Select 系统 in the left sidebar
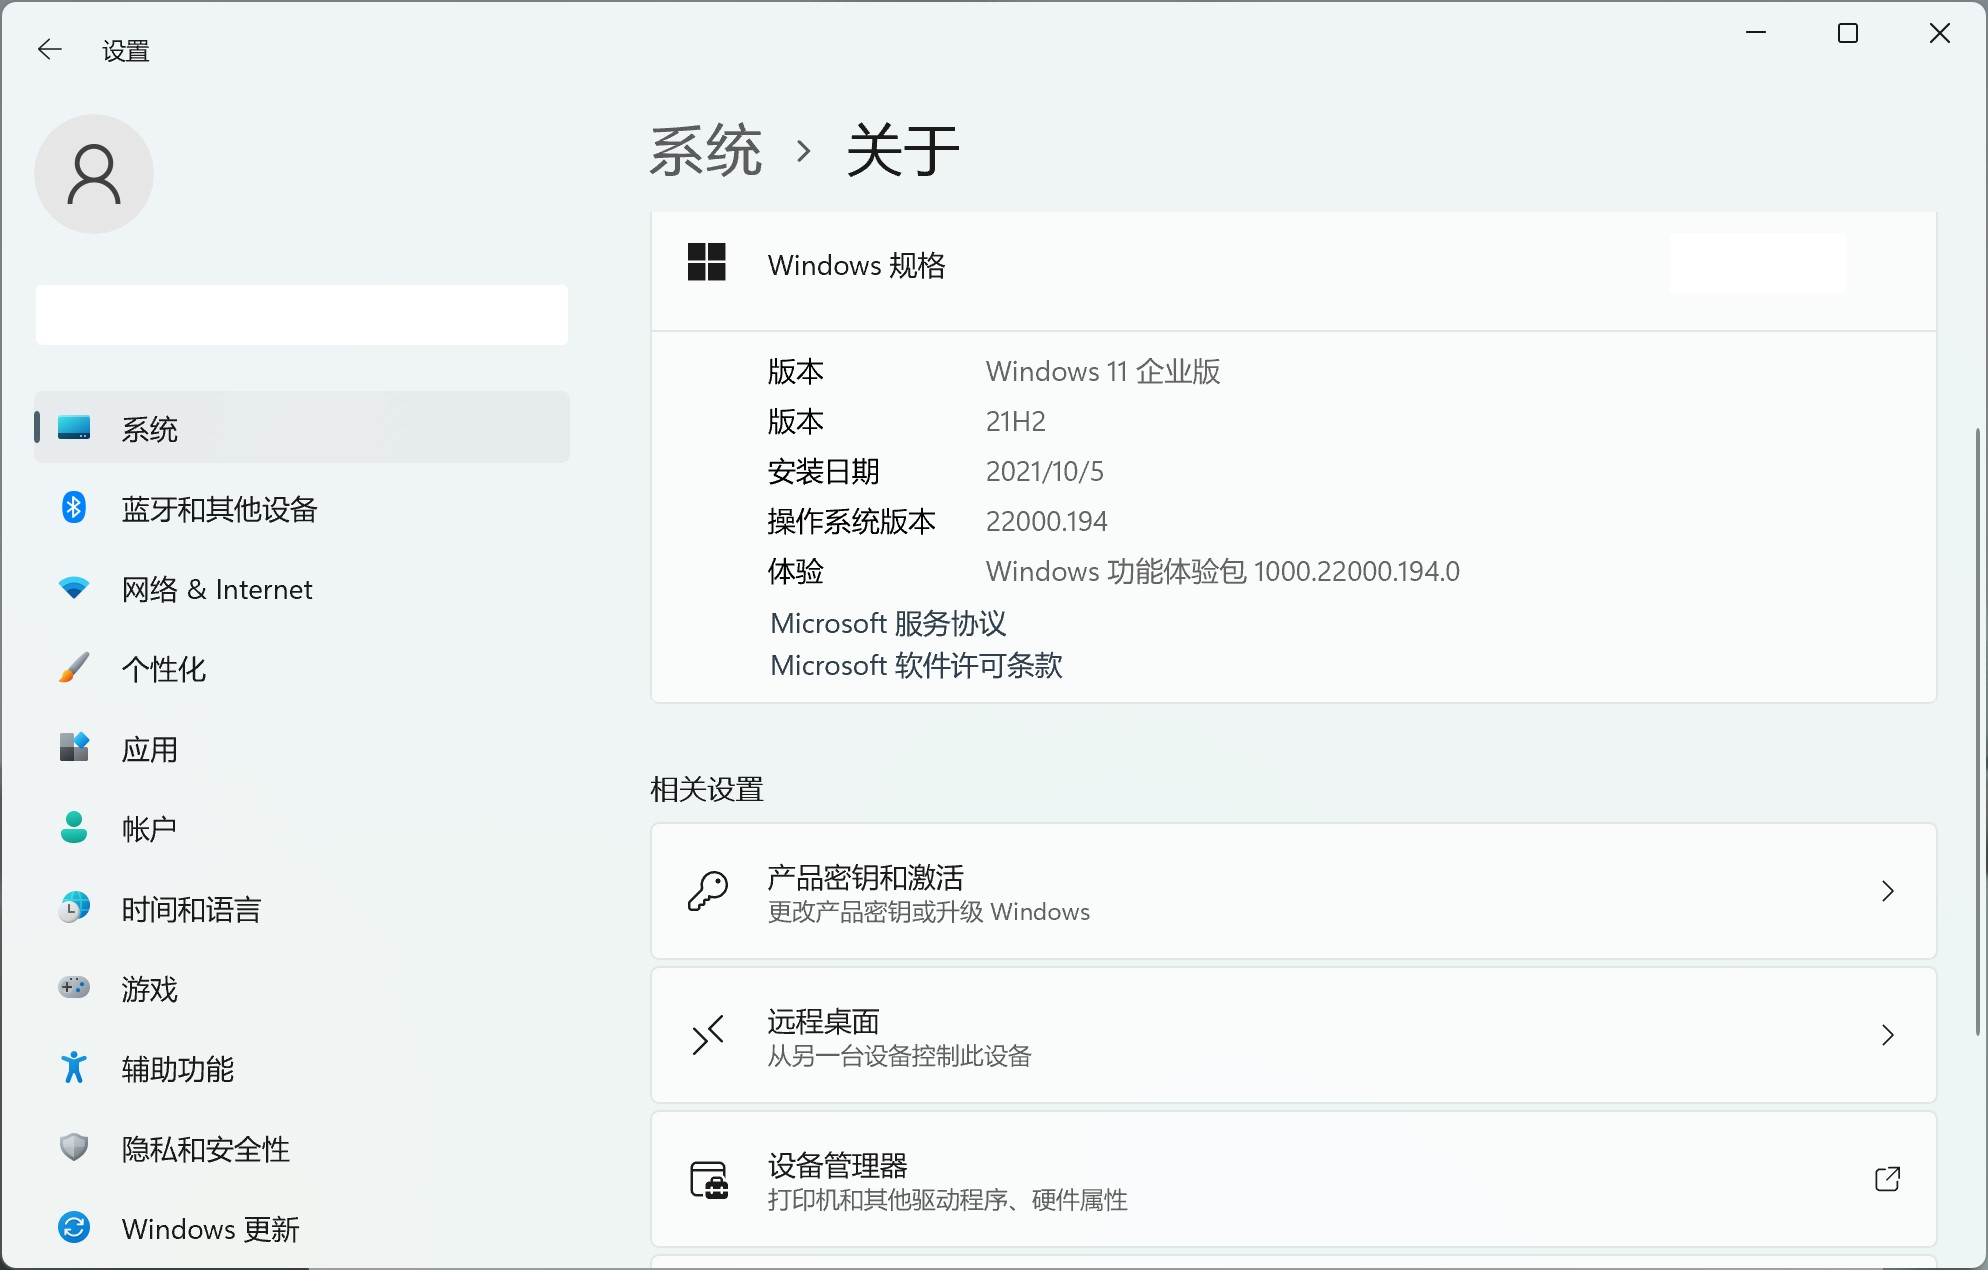1988x1270 pixels. point(150,428)
